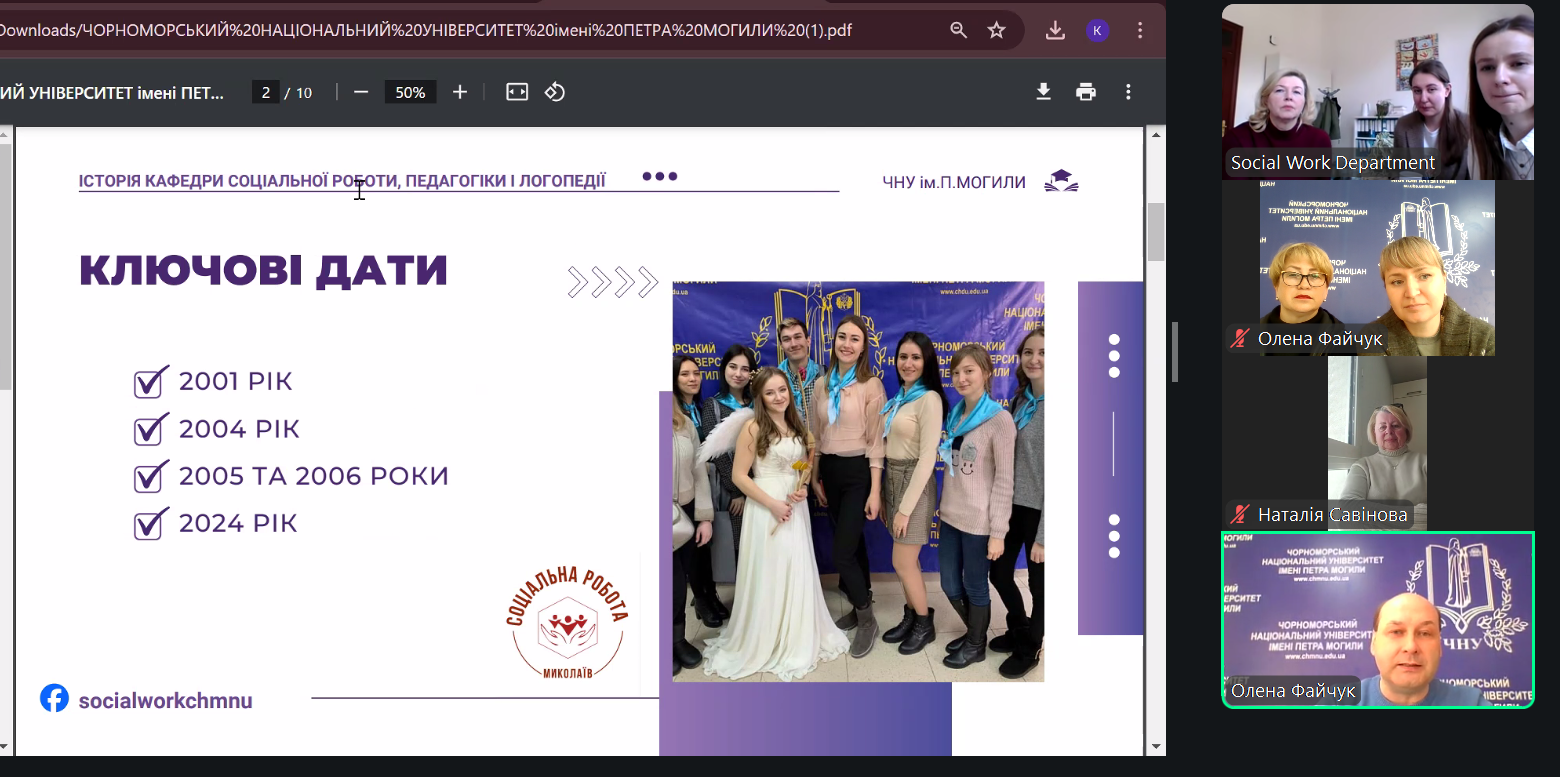Viewport: 1560px width, 777px height.
Task: Select the Наталія Савінова video thumbnail
Action: (1377, 443)
